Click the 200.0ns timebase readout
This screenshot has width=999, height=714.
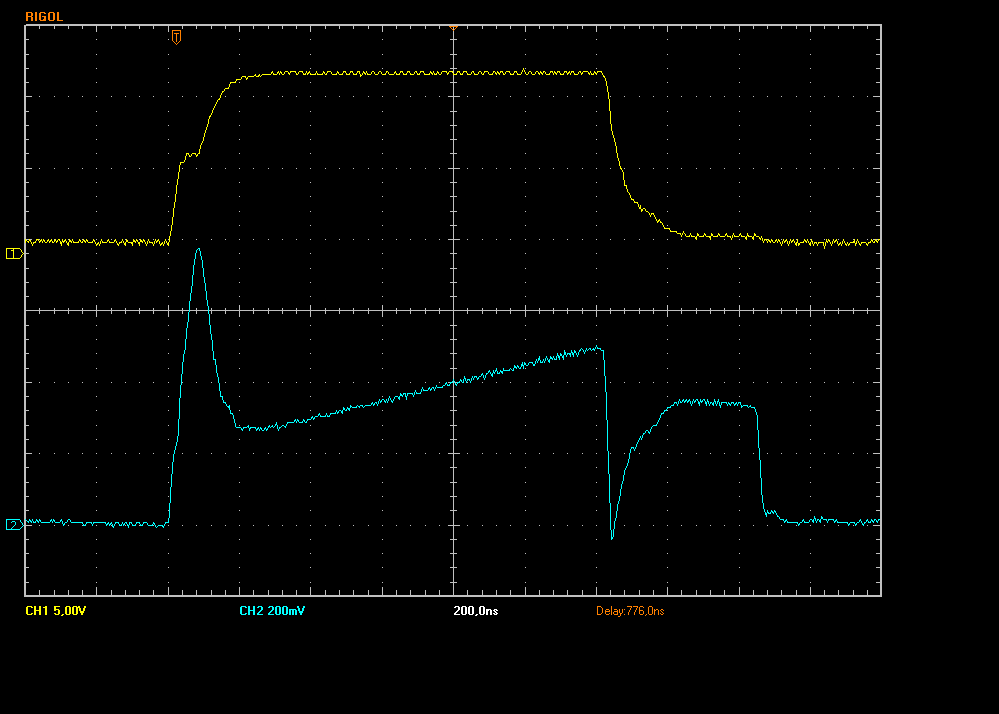(476, 611)
